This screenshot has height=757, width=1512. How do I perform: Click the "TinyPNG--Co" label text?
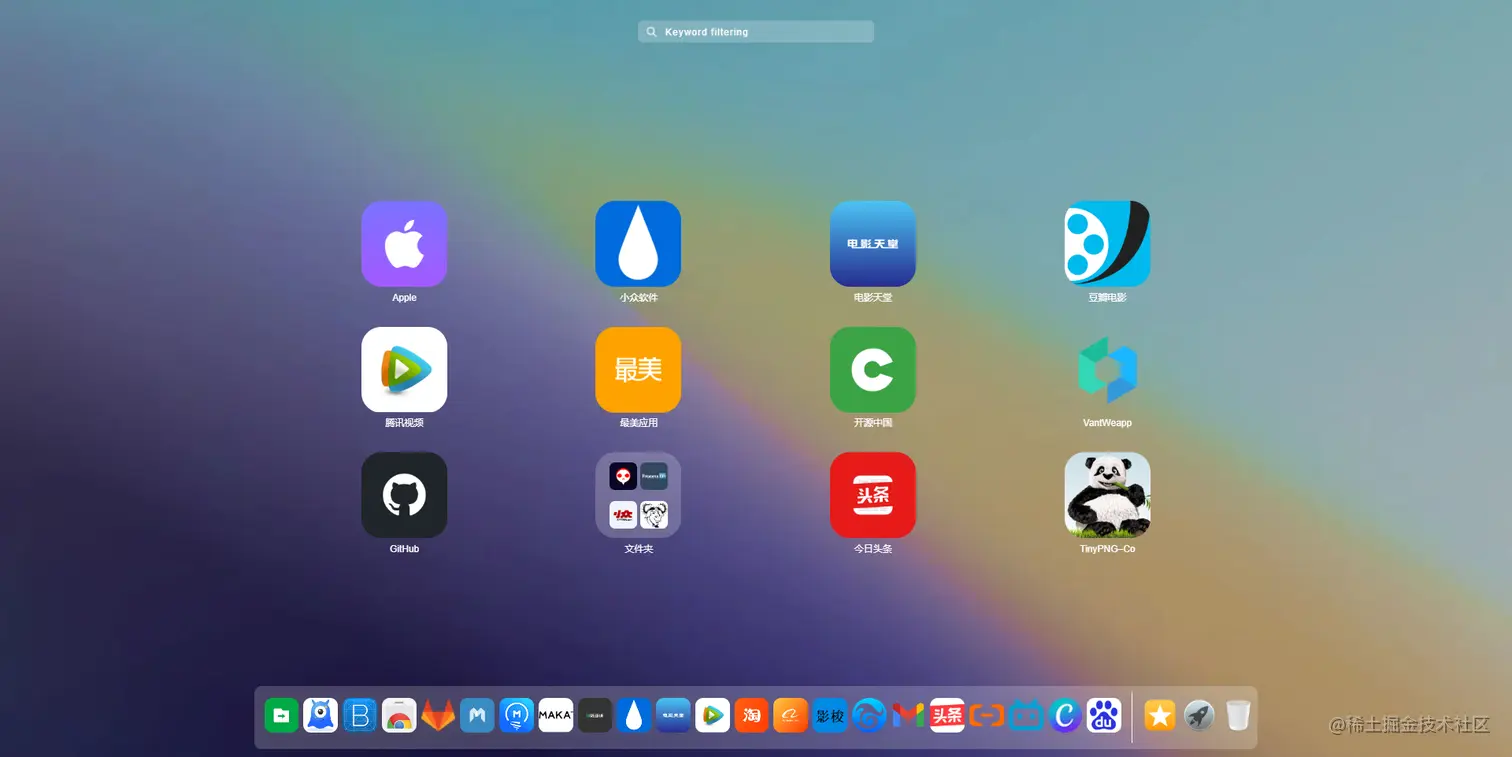[x=1107, y=549]
